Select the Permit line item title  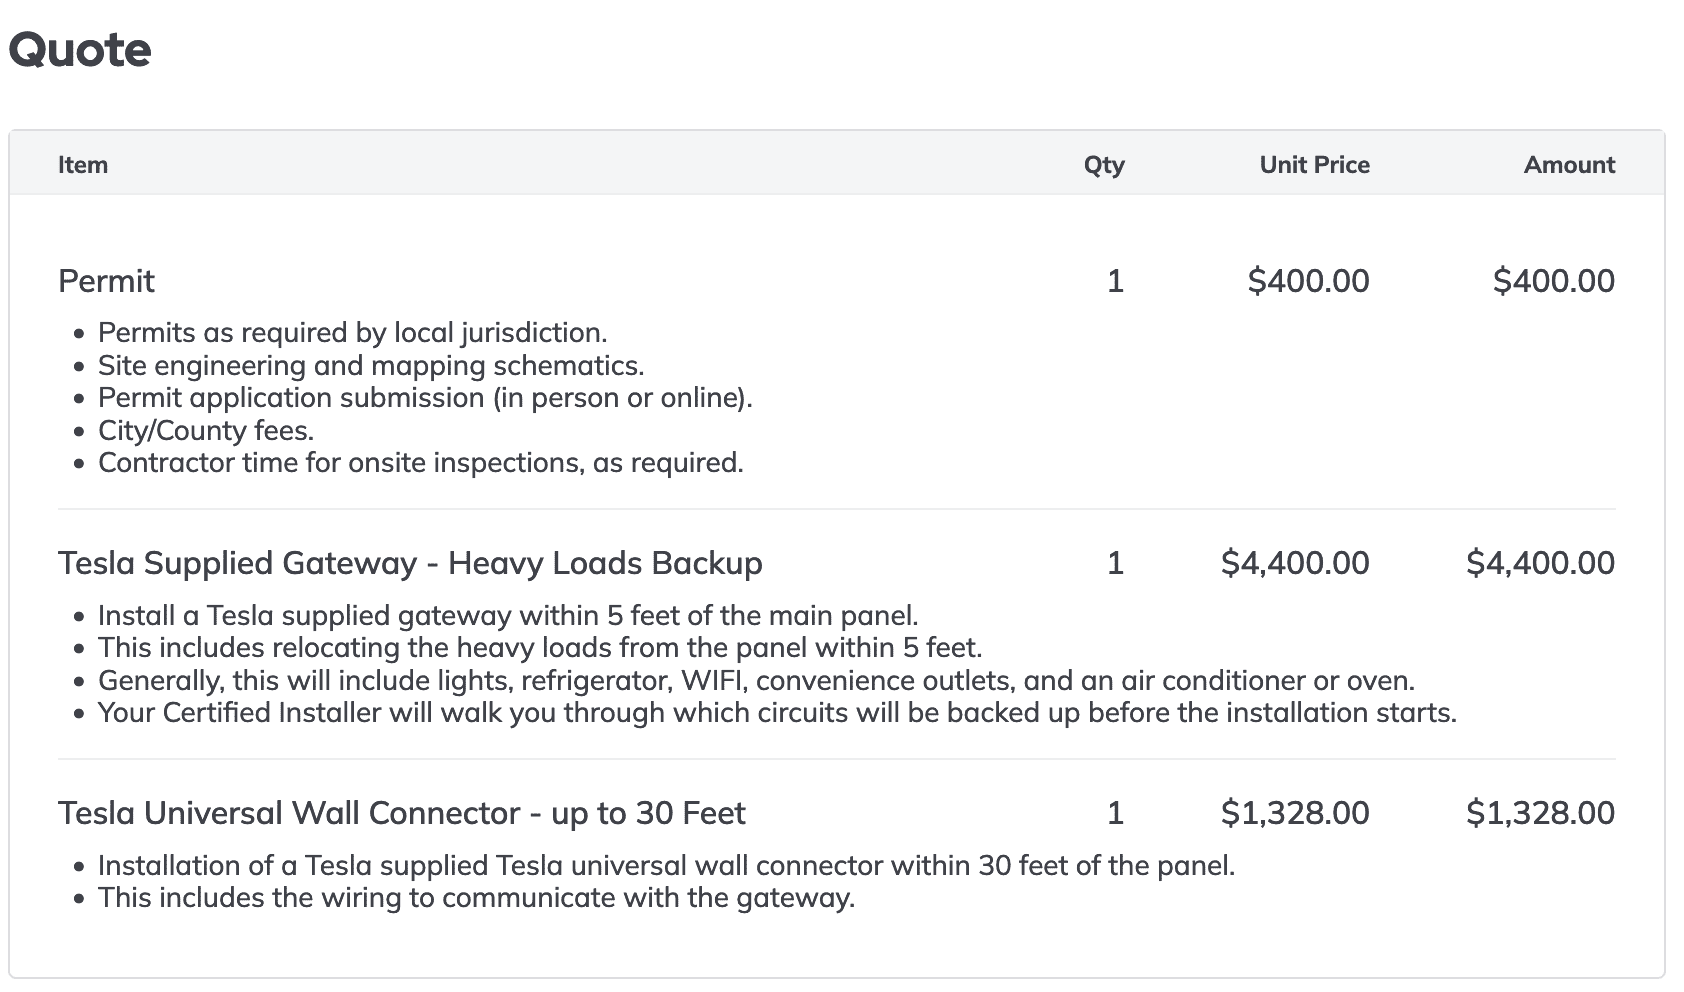coord(106,281)
